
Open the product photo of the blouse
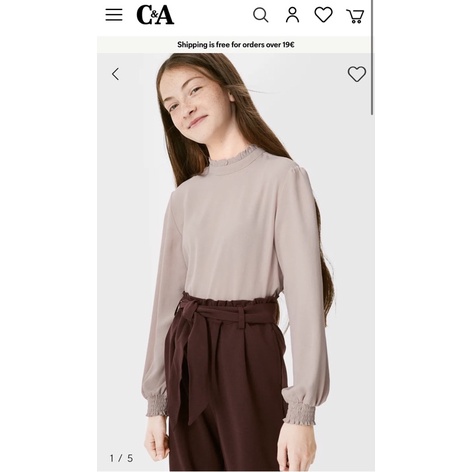(236, 262)
